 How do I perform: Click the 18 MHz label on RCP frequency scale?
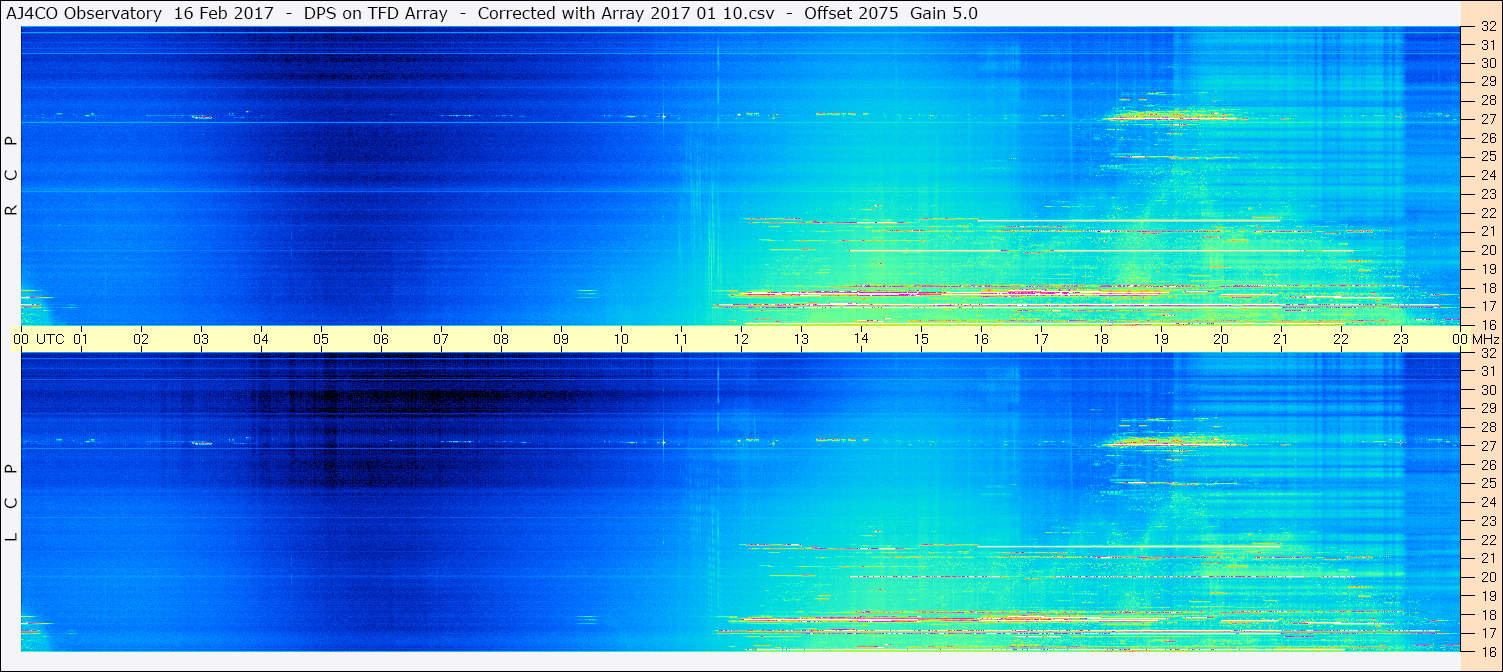(1488, 288)
